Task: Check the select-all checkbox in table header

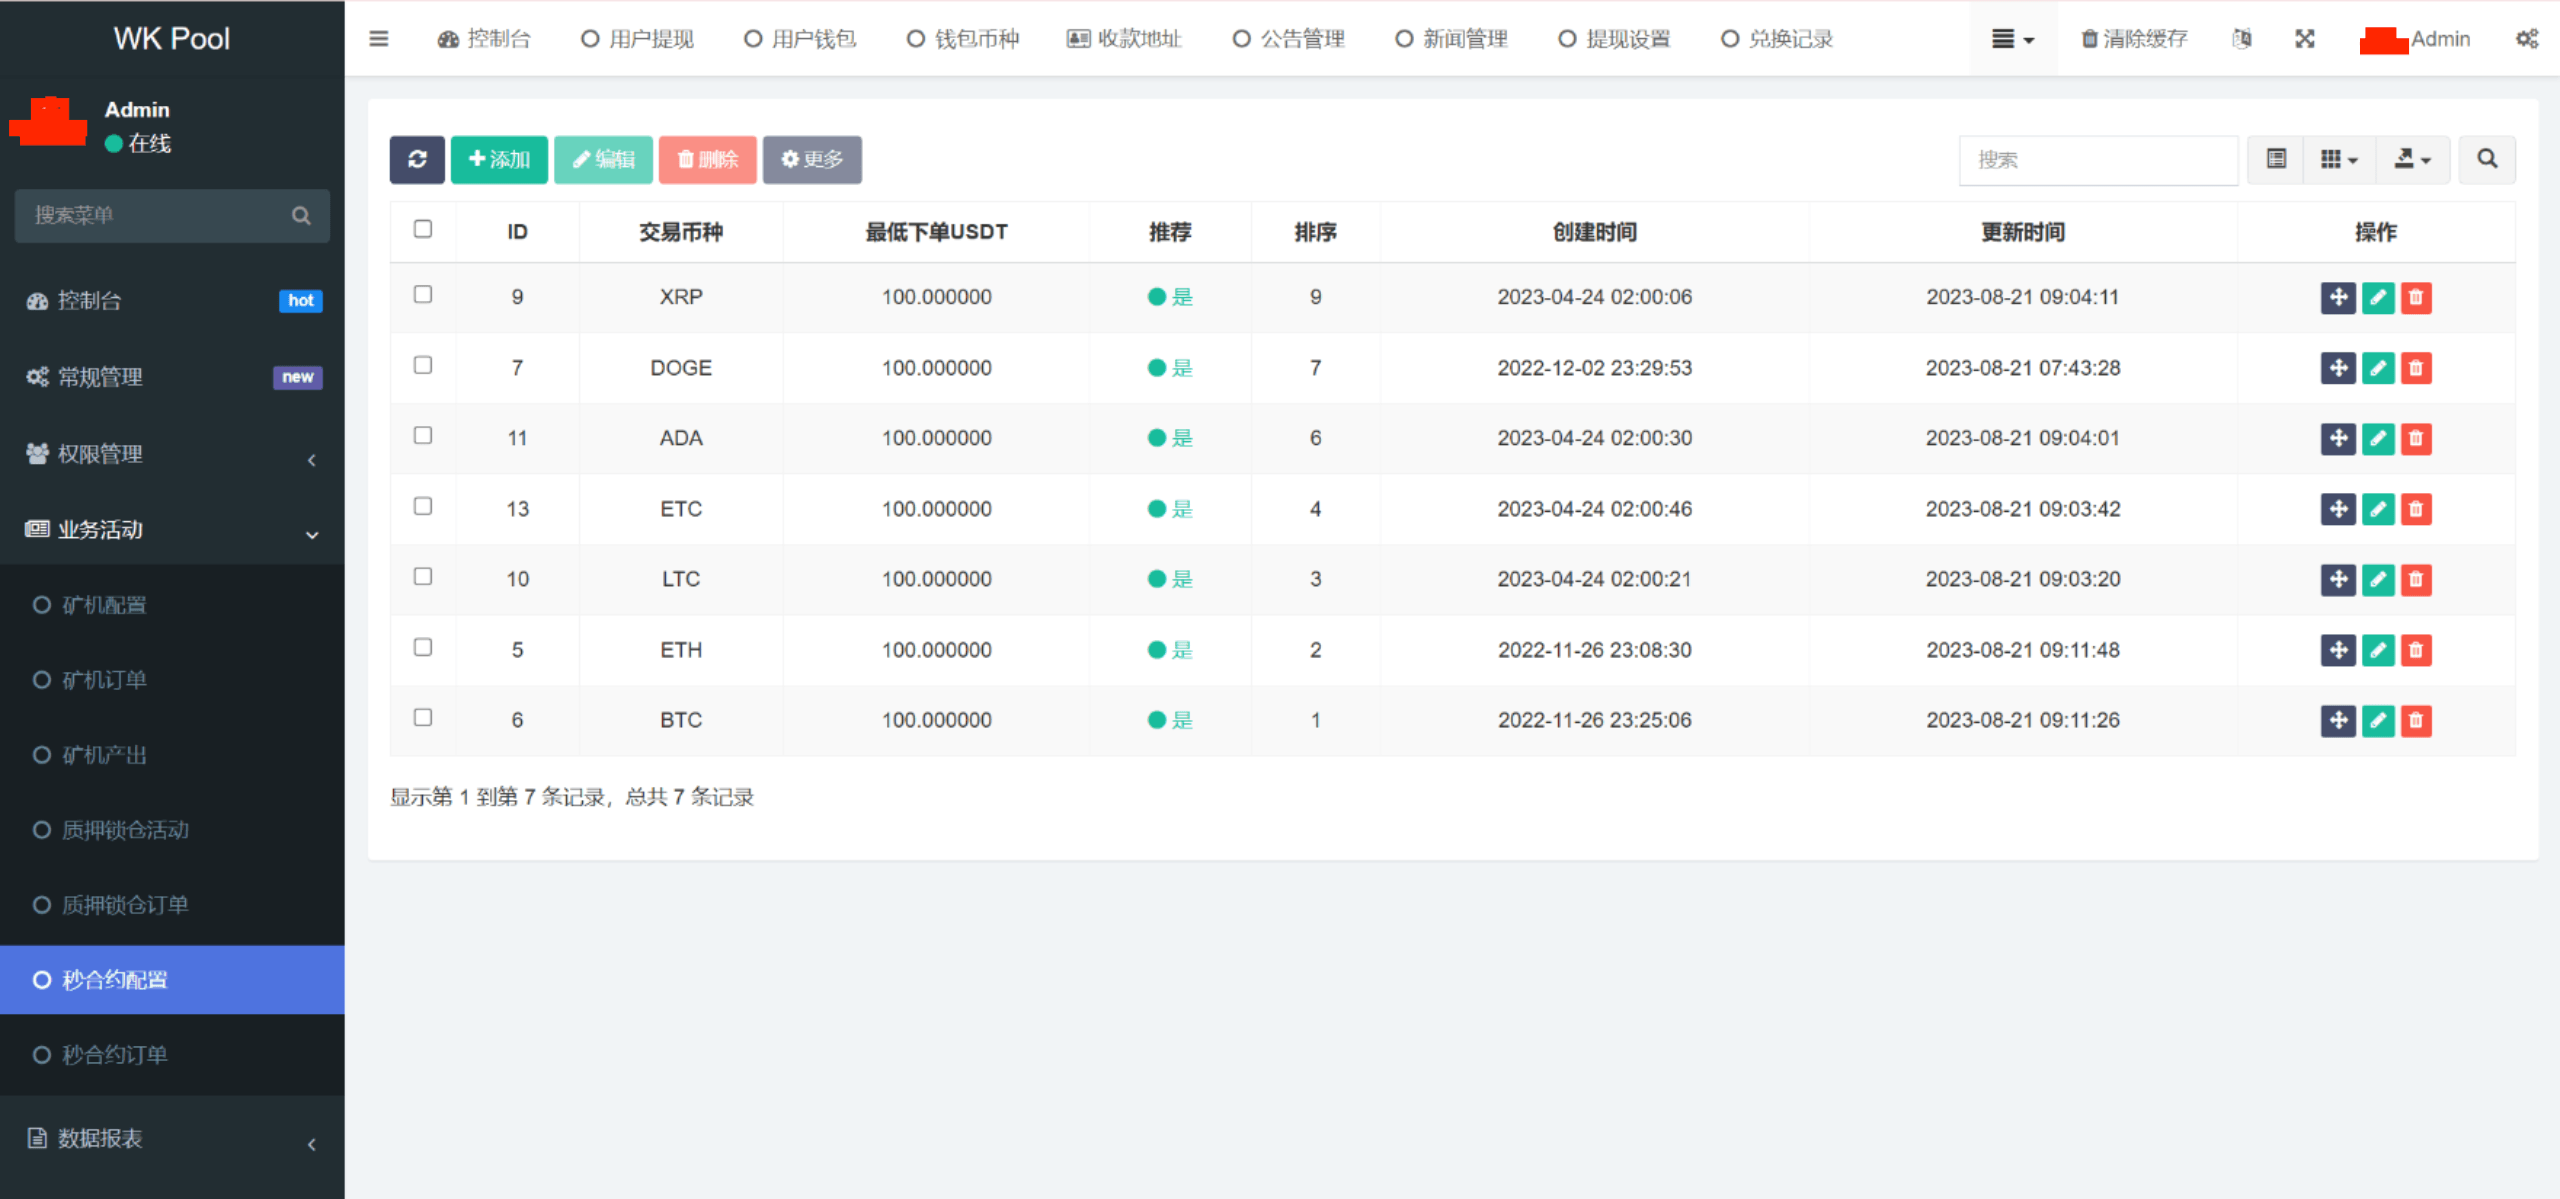Action: click(x=423, y=229)
